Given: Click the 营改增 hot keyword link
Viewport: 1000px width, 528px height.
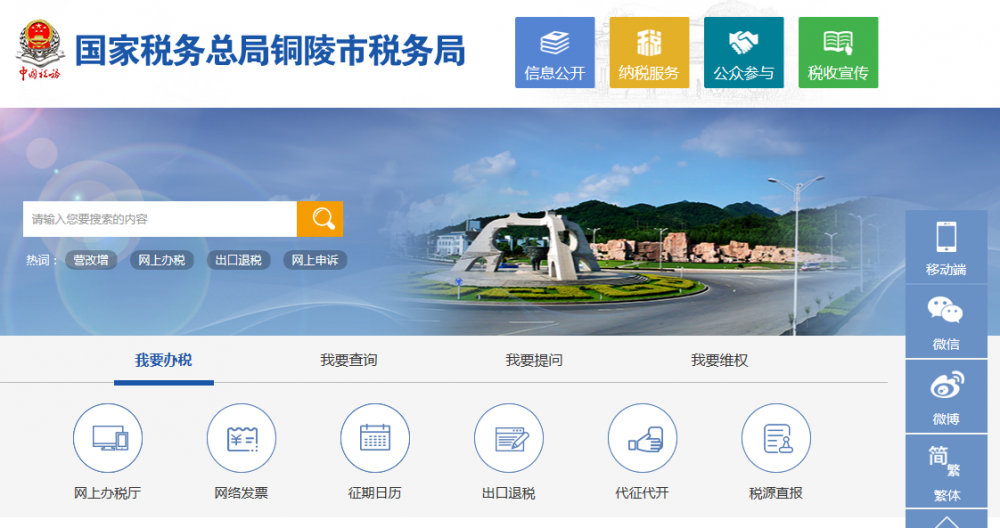Looking at the screenshot, I should (92, 260).
